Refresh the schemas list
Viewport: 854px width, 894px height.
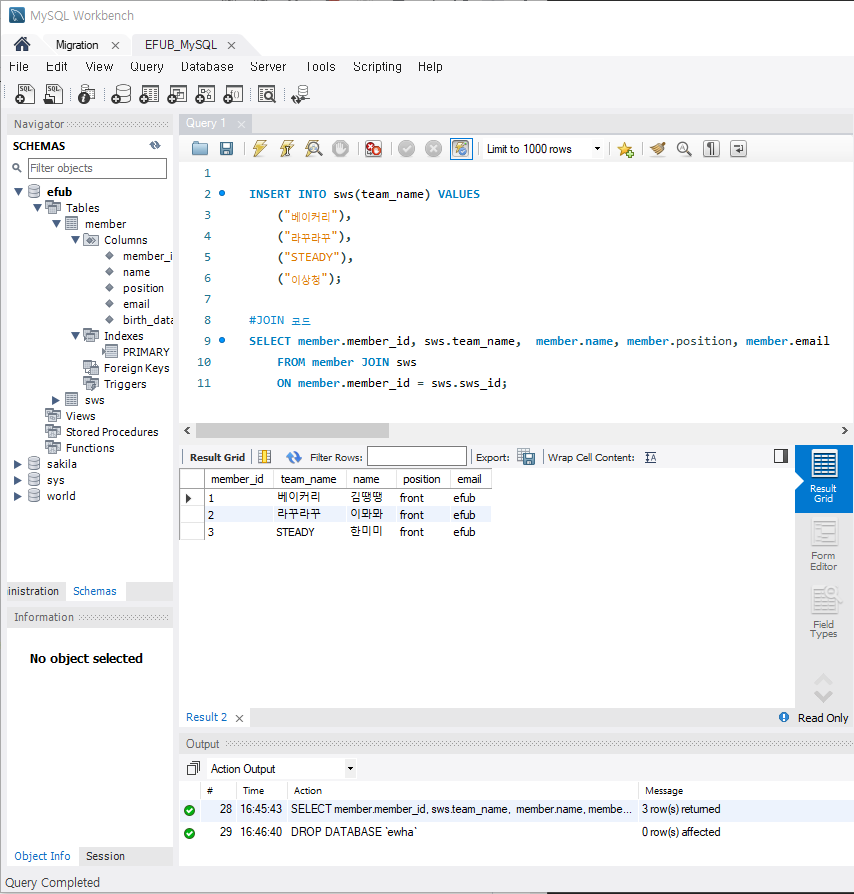pyautogui.click(x=155, y=145)
